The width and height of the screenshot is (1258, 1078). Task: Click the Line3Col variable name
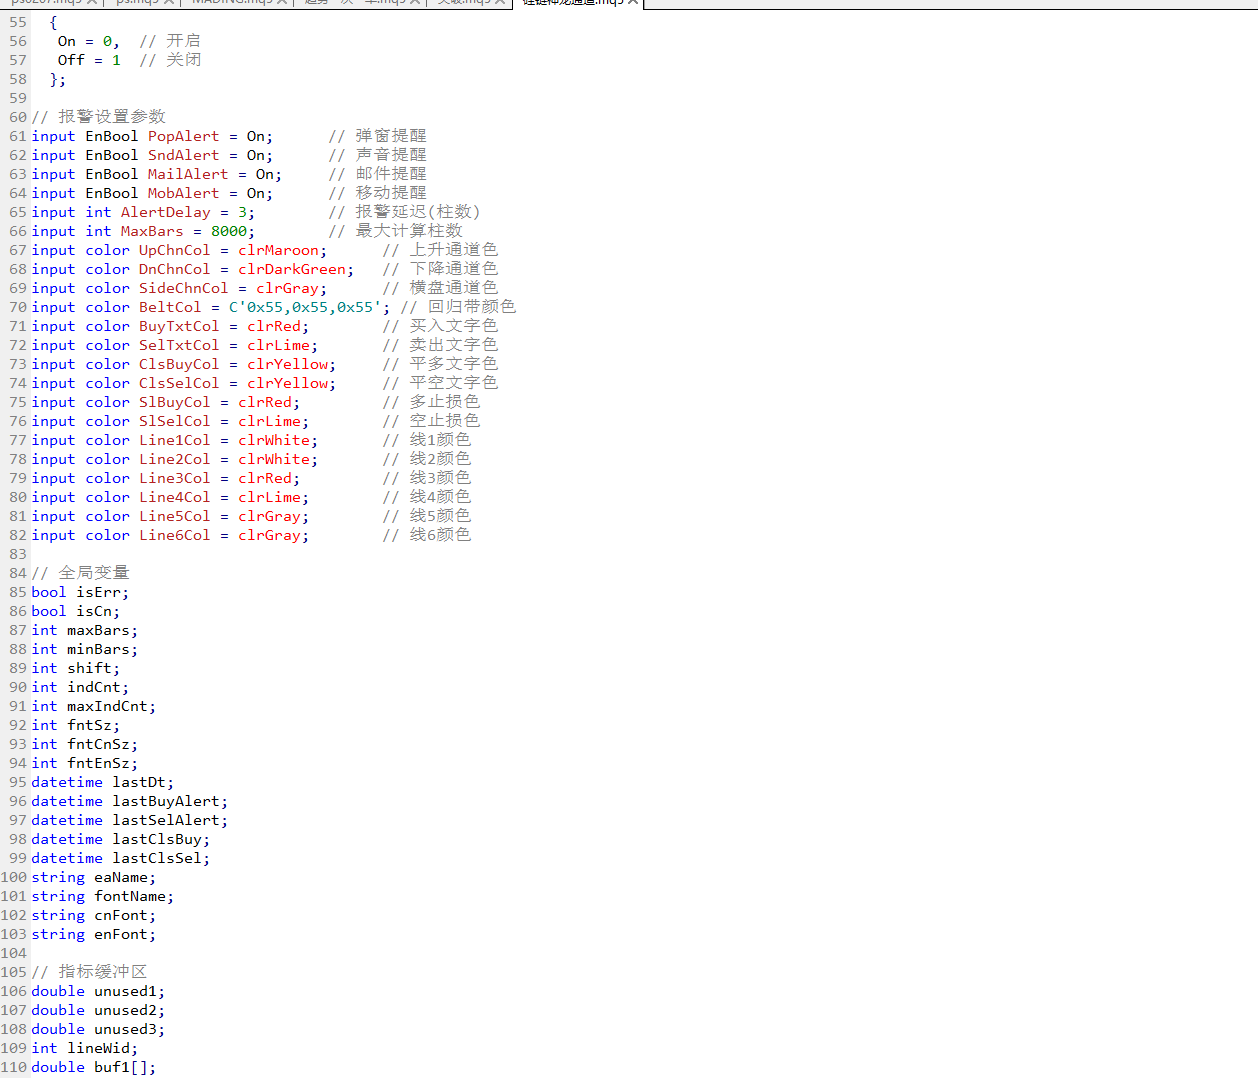[x=175, y=478]
